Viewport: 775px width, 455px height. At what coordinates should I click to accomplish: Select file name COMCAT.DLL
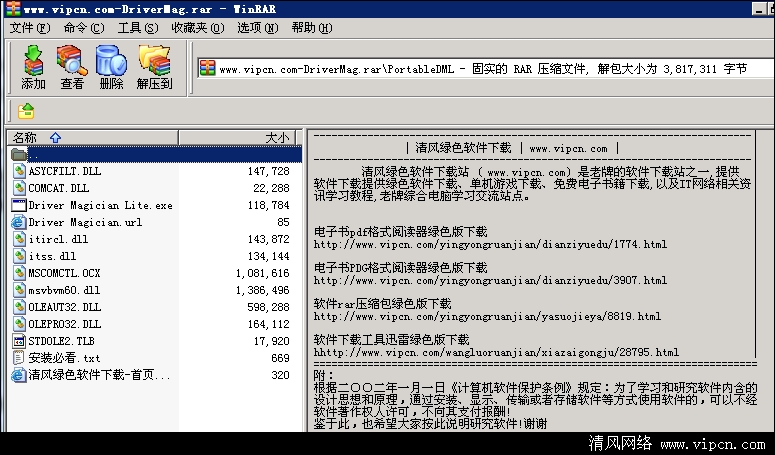click(58, 188)
